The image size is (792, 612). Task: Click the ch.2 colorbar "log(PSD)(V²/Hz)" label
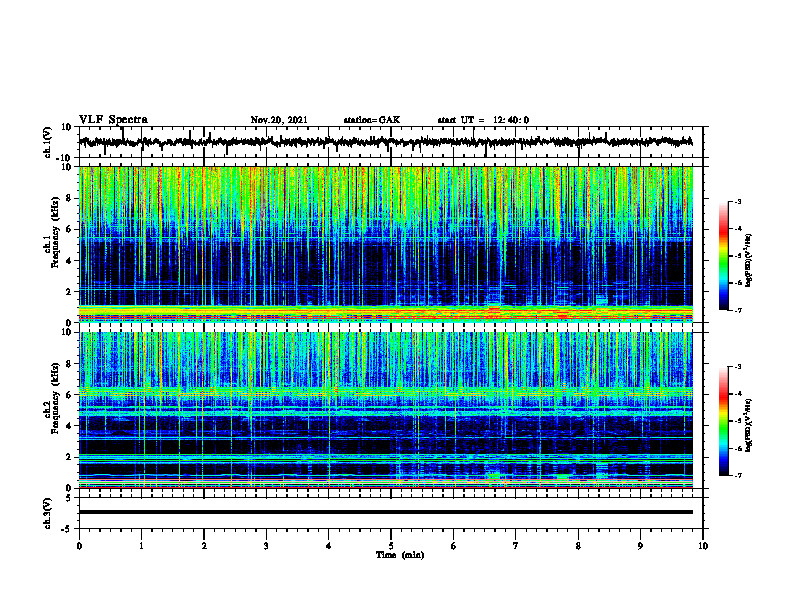click(749, 425)
